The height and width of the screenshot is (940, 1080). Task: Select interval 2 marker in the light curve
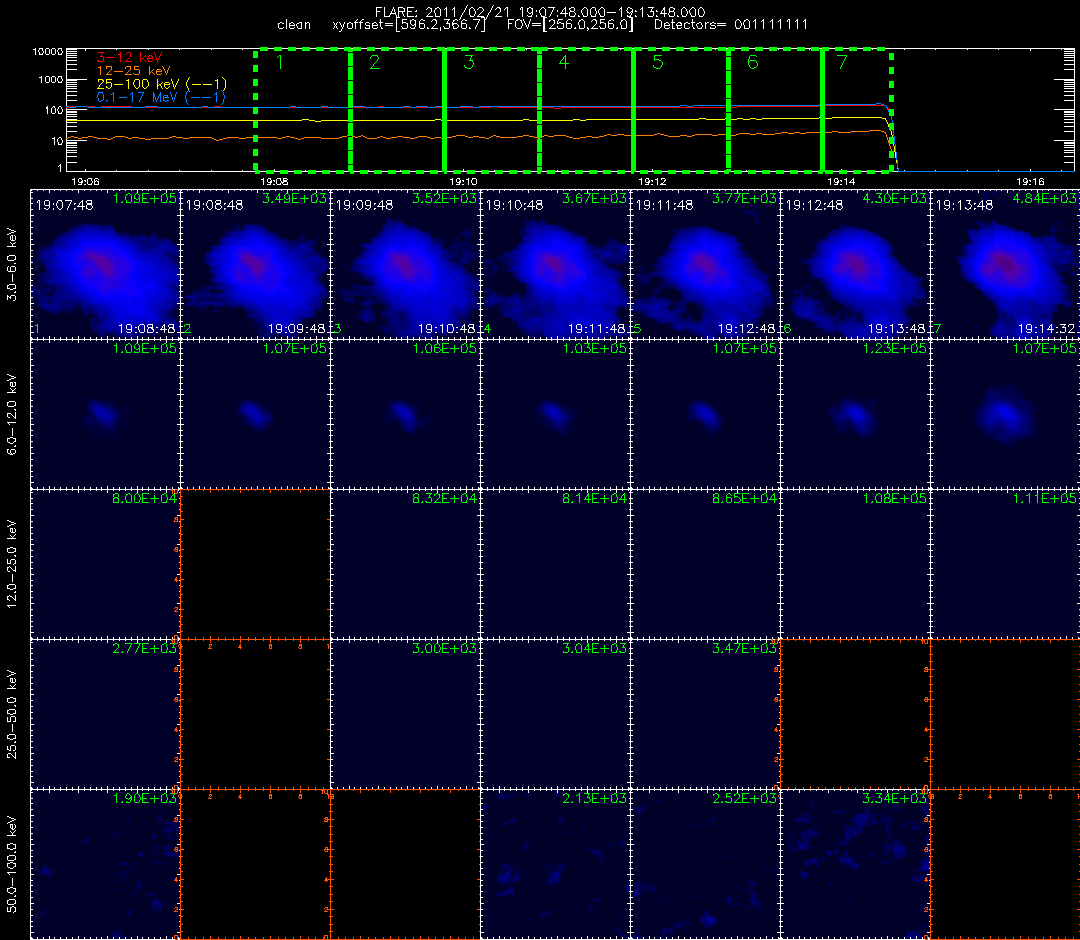coord(375,63)
